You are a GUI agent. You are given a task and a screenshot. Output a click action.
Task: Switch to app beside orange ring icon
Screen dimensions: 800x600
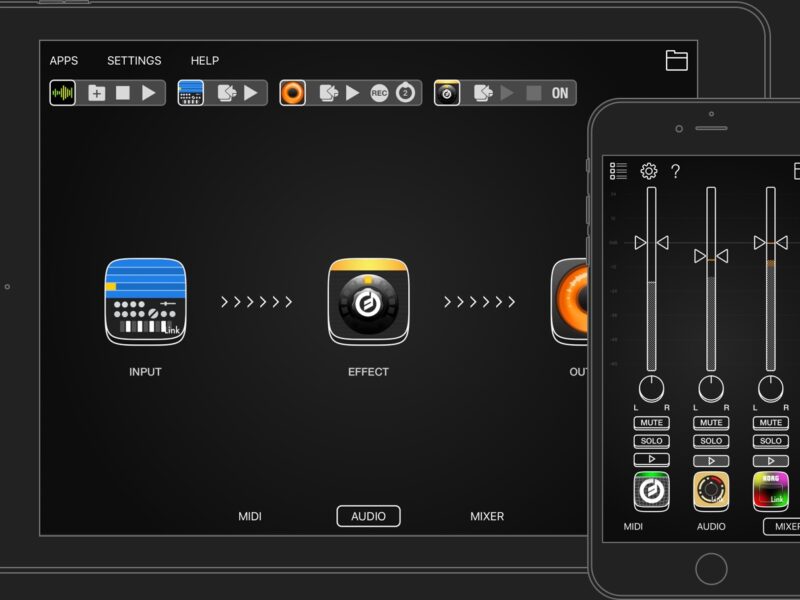(329, 93)
